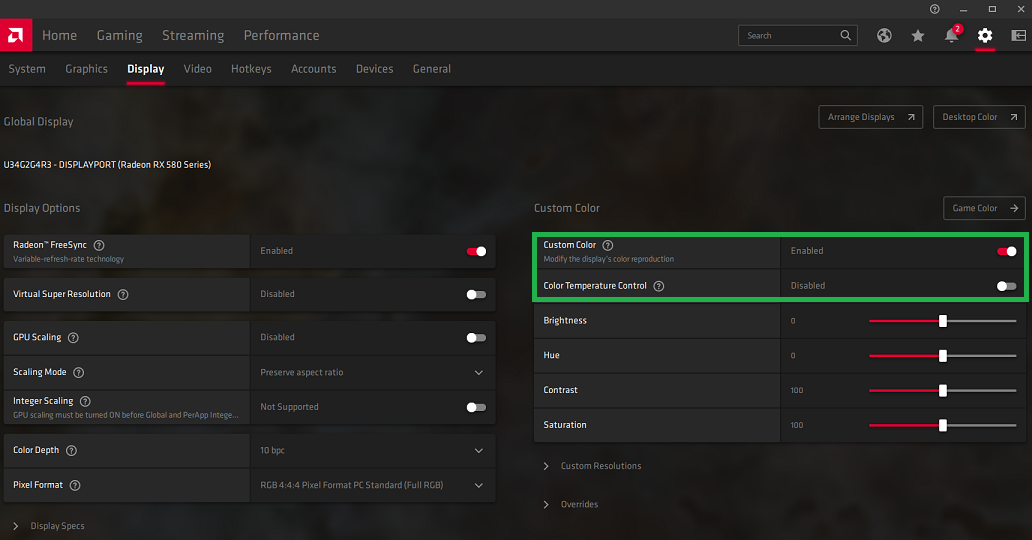Click the Global Display heading
1032x540 pixels.
pyautogui.click(x=38, y=122)
